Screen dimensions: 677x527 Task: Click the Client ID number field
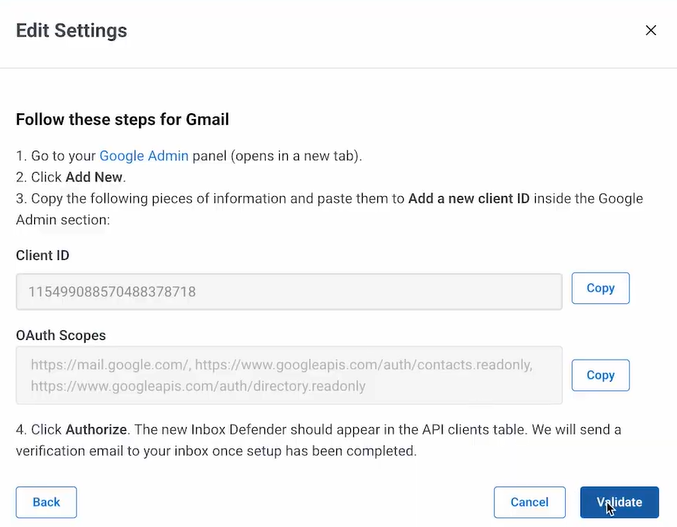[289, 292]
